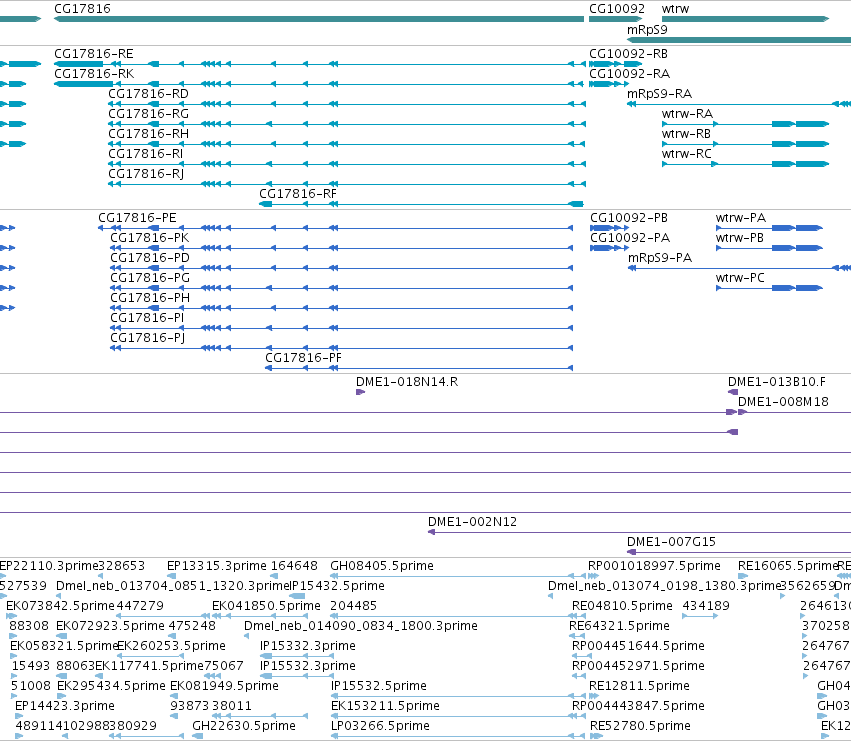Select the mRpS9 gene label

click(647, 30)
